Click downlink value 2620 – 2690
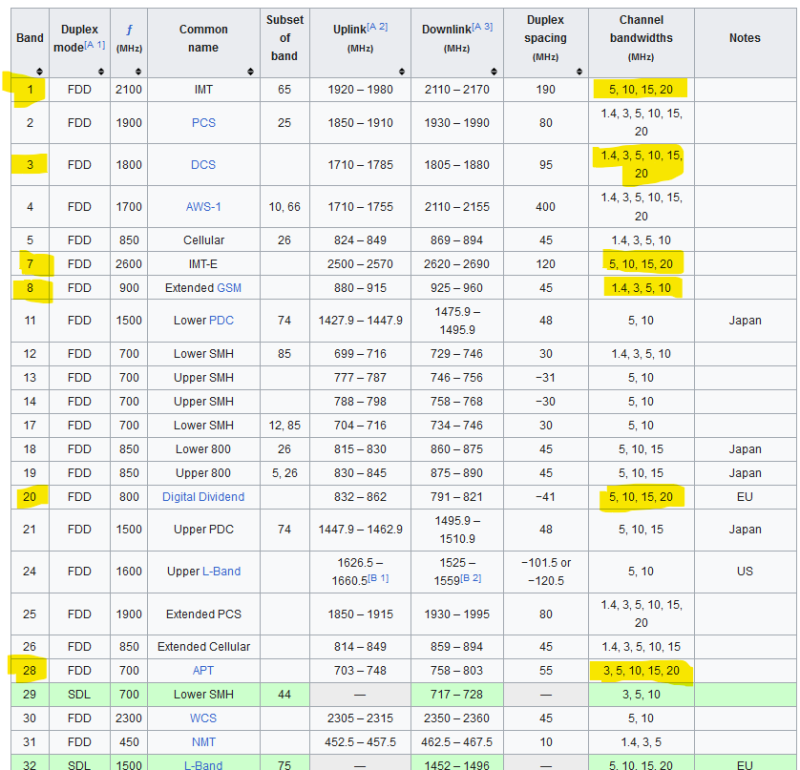Viewport: 800px width, 770px height. (457, 264)
